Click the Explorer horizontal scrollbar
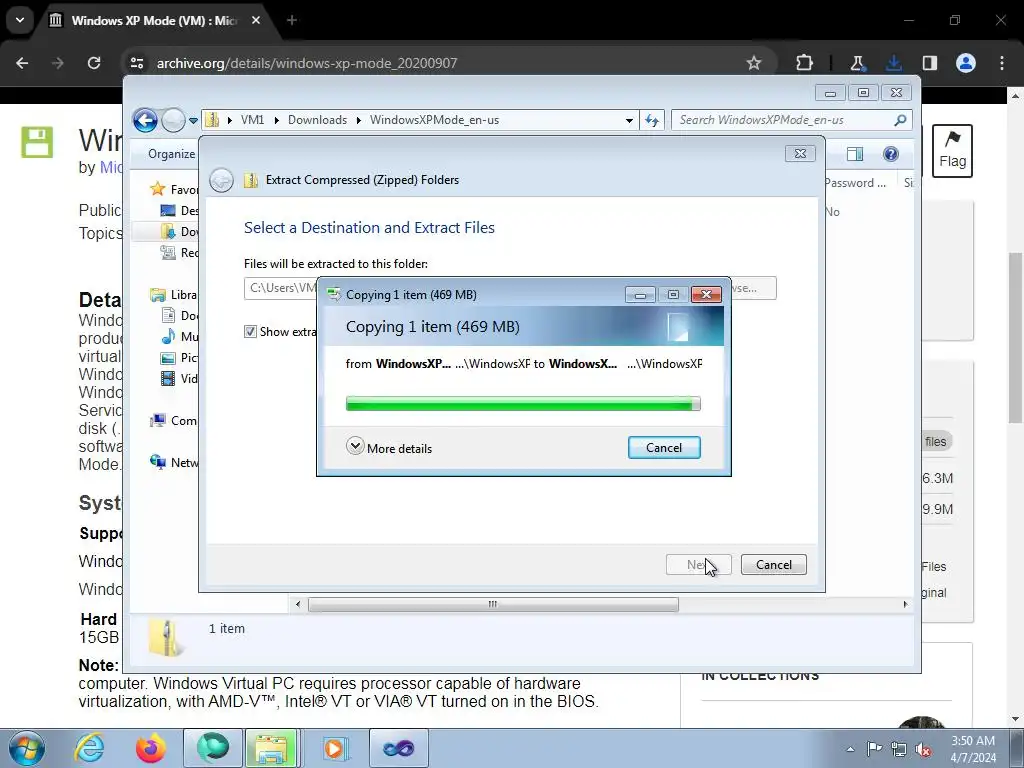The width and height of the screenshot is (1024, 768). [493, 604]
